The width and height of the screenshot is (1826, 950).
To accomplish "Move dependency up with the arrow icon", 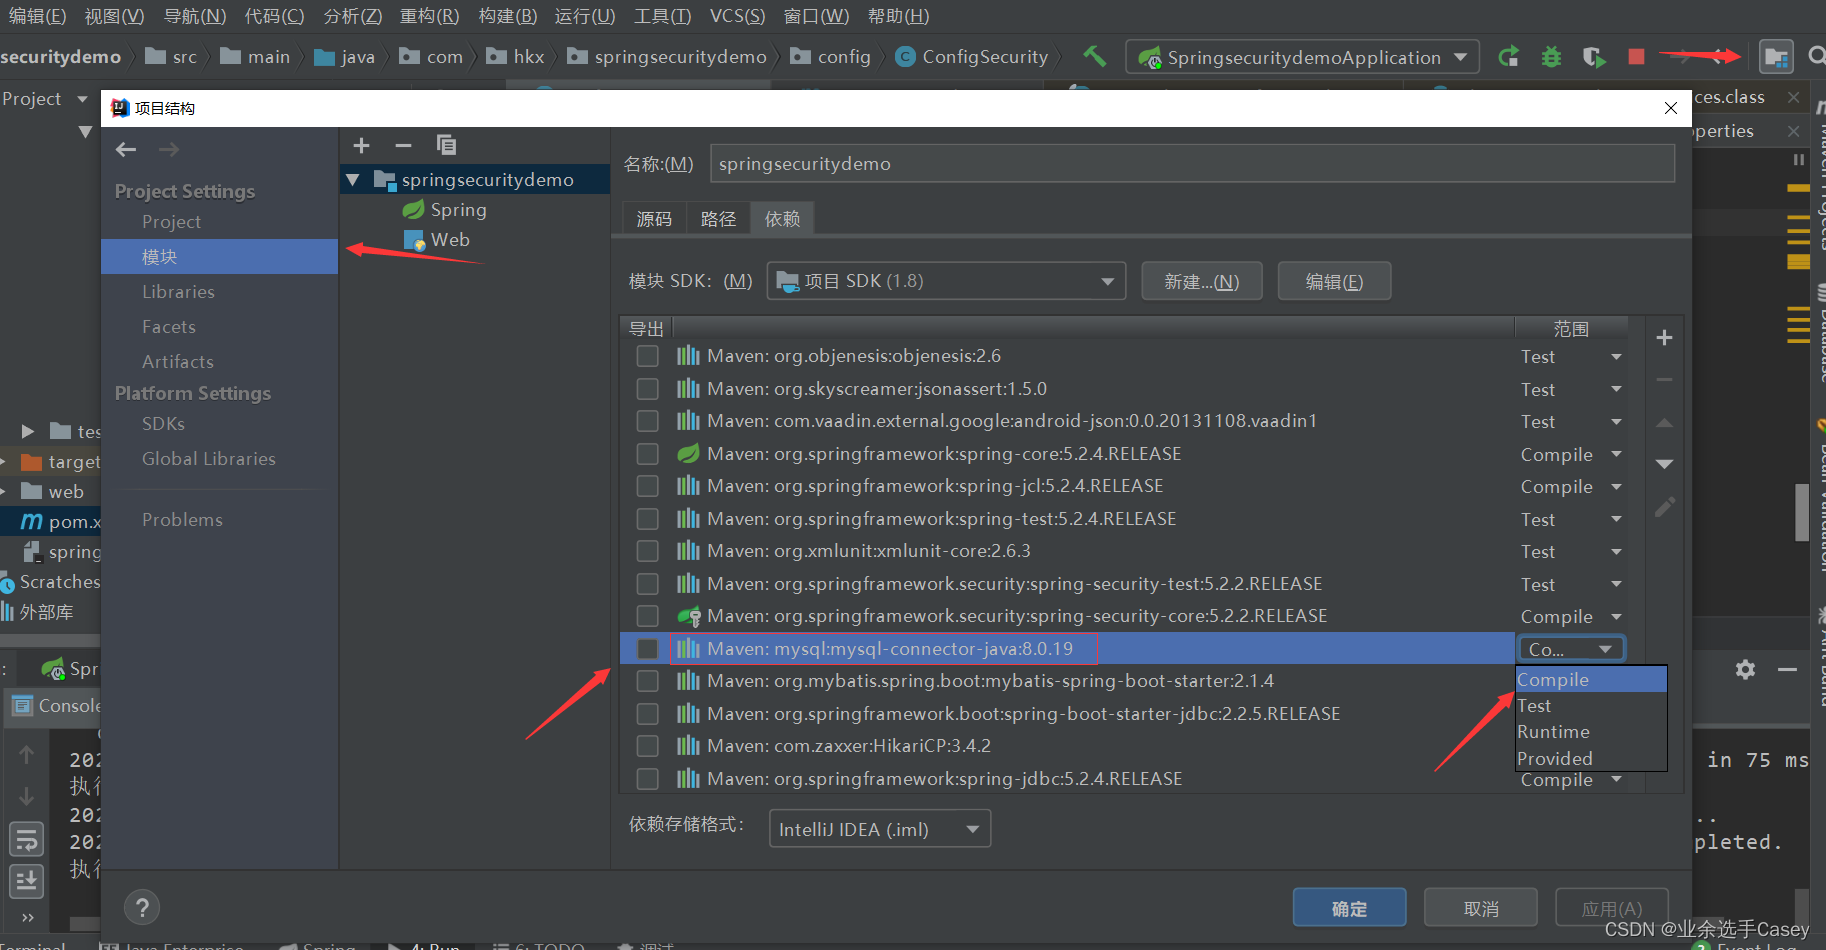I will click(1664, 422).
